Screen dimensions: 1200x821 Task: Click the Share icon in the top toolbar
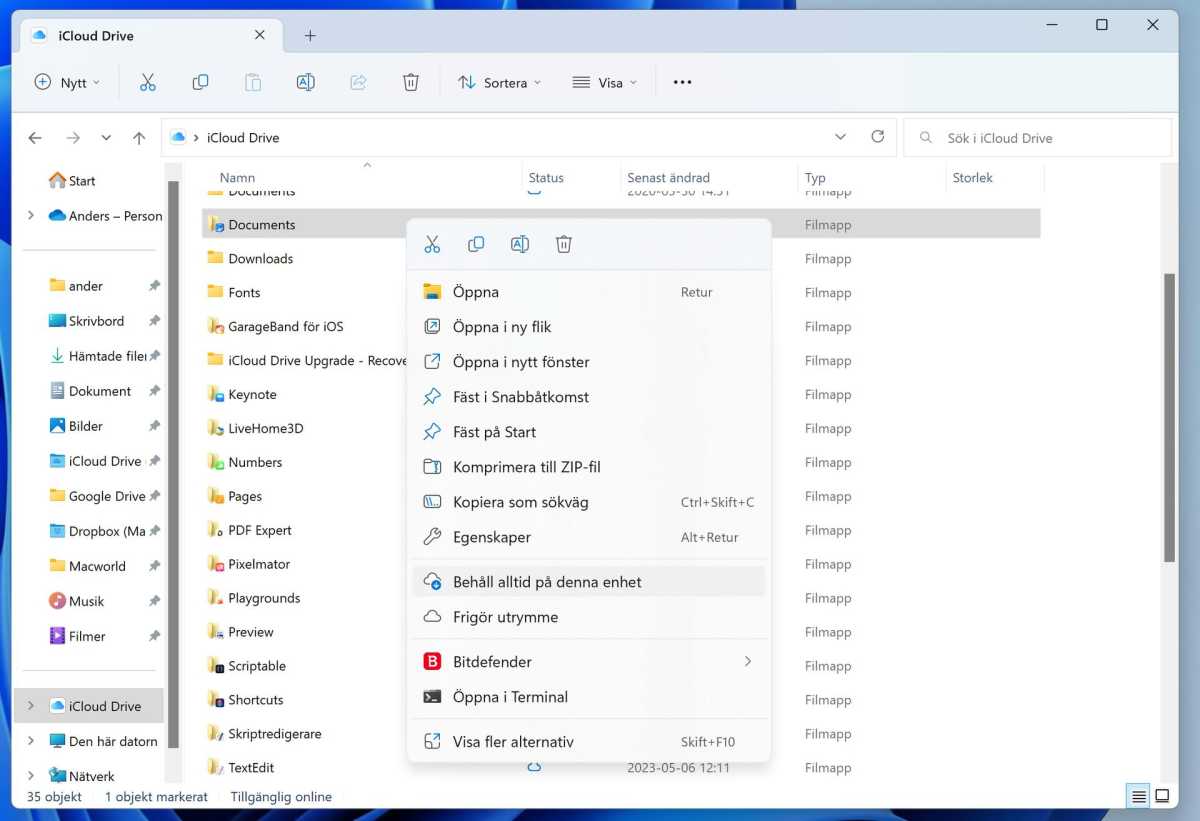(x=358, y=83)
